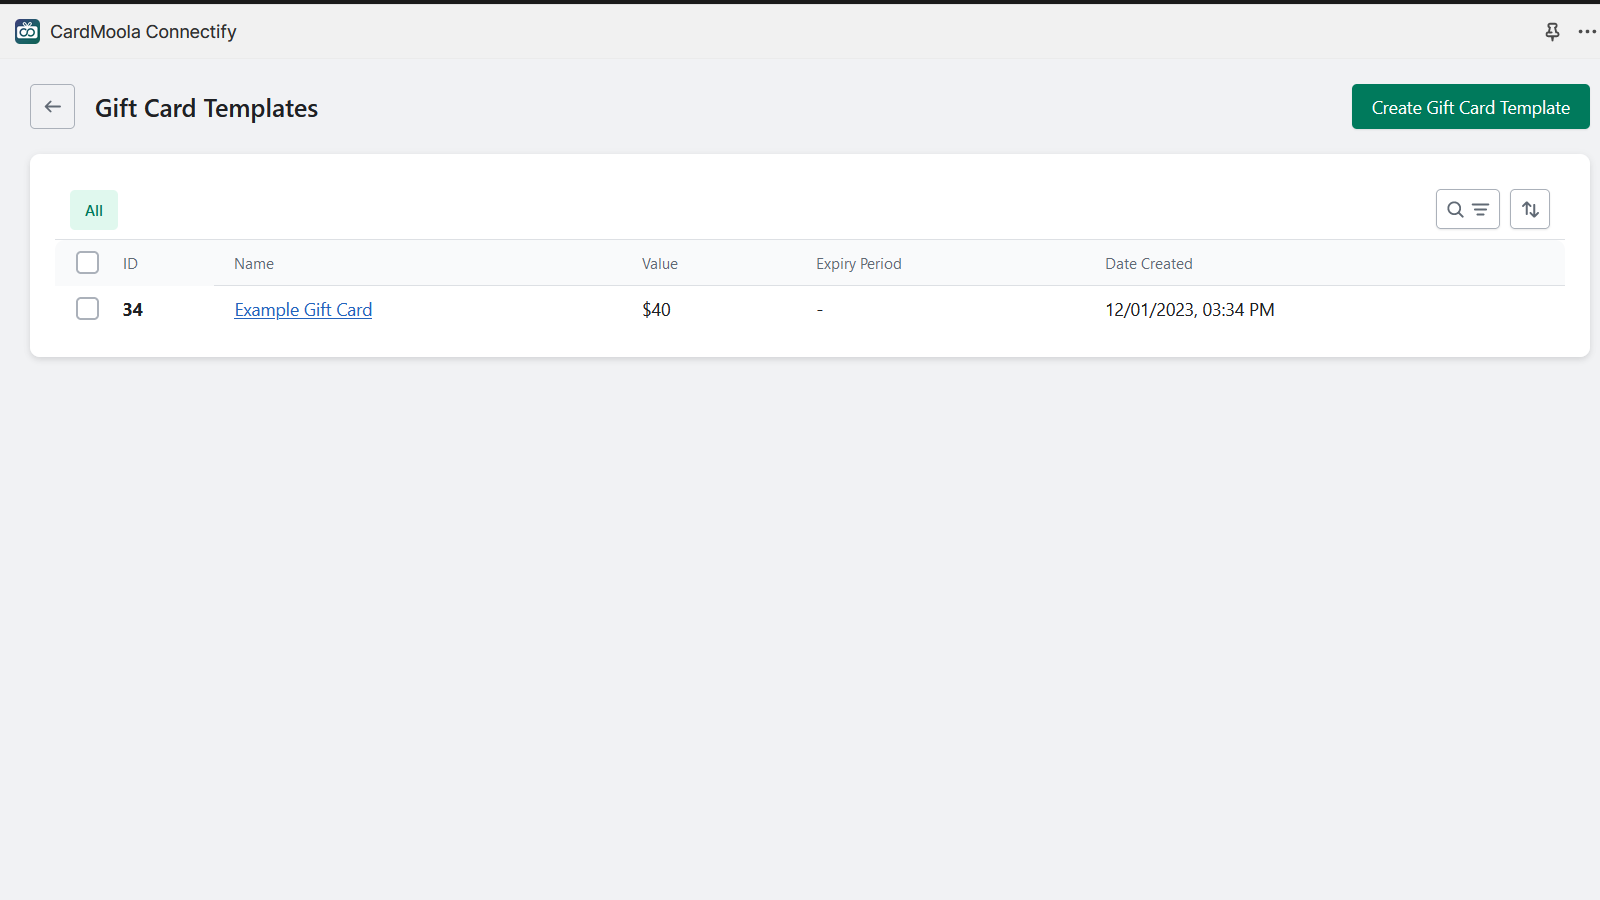Click the $40 value cell
The height and width of the screenshot is (900, 1600).
[656, 310]
